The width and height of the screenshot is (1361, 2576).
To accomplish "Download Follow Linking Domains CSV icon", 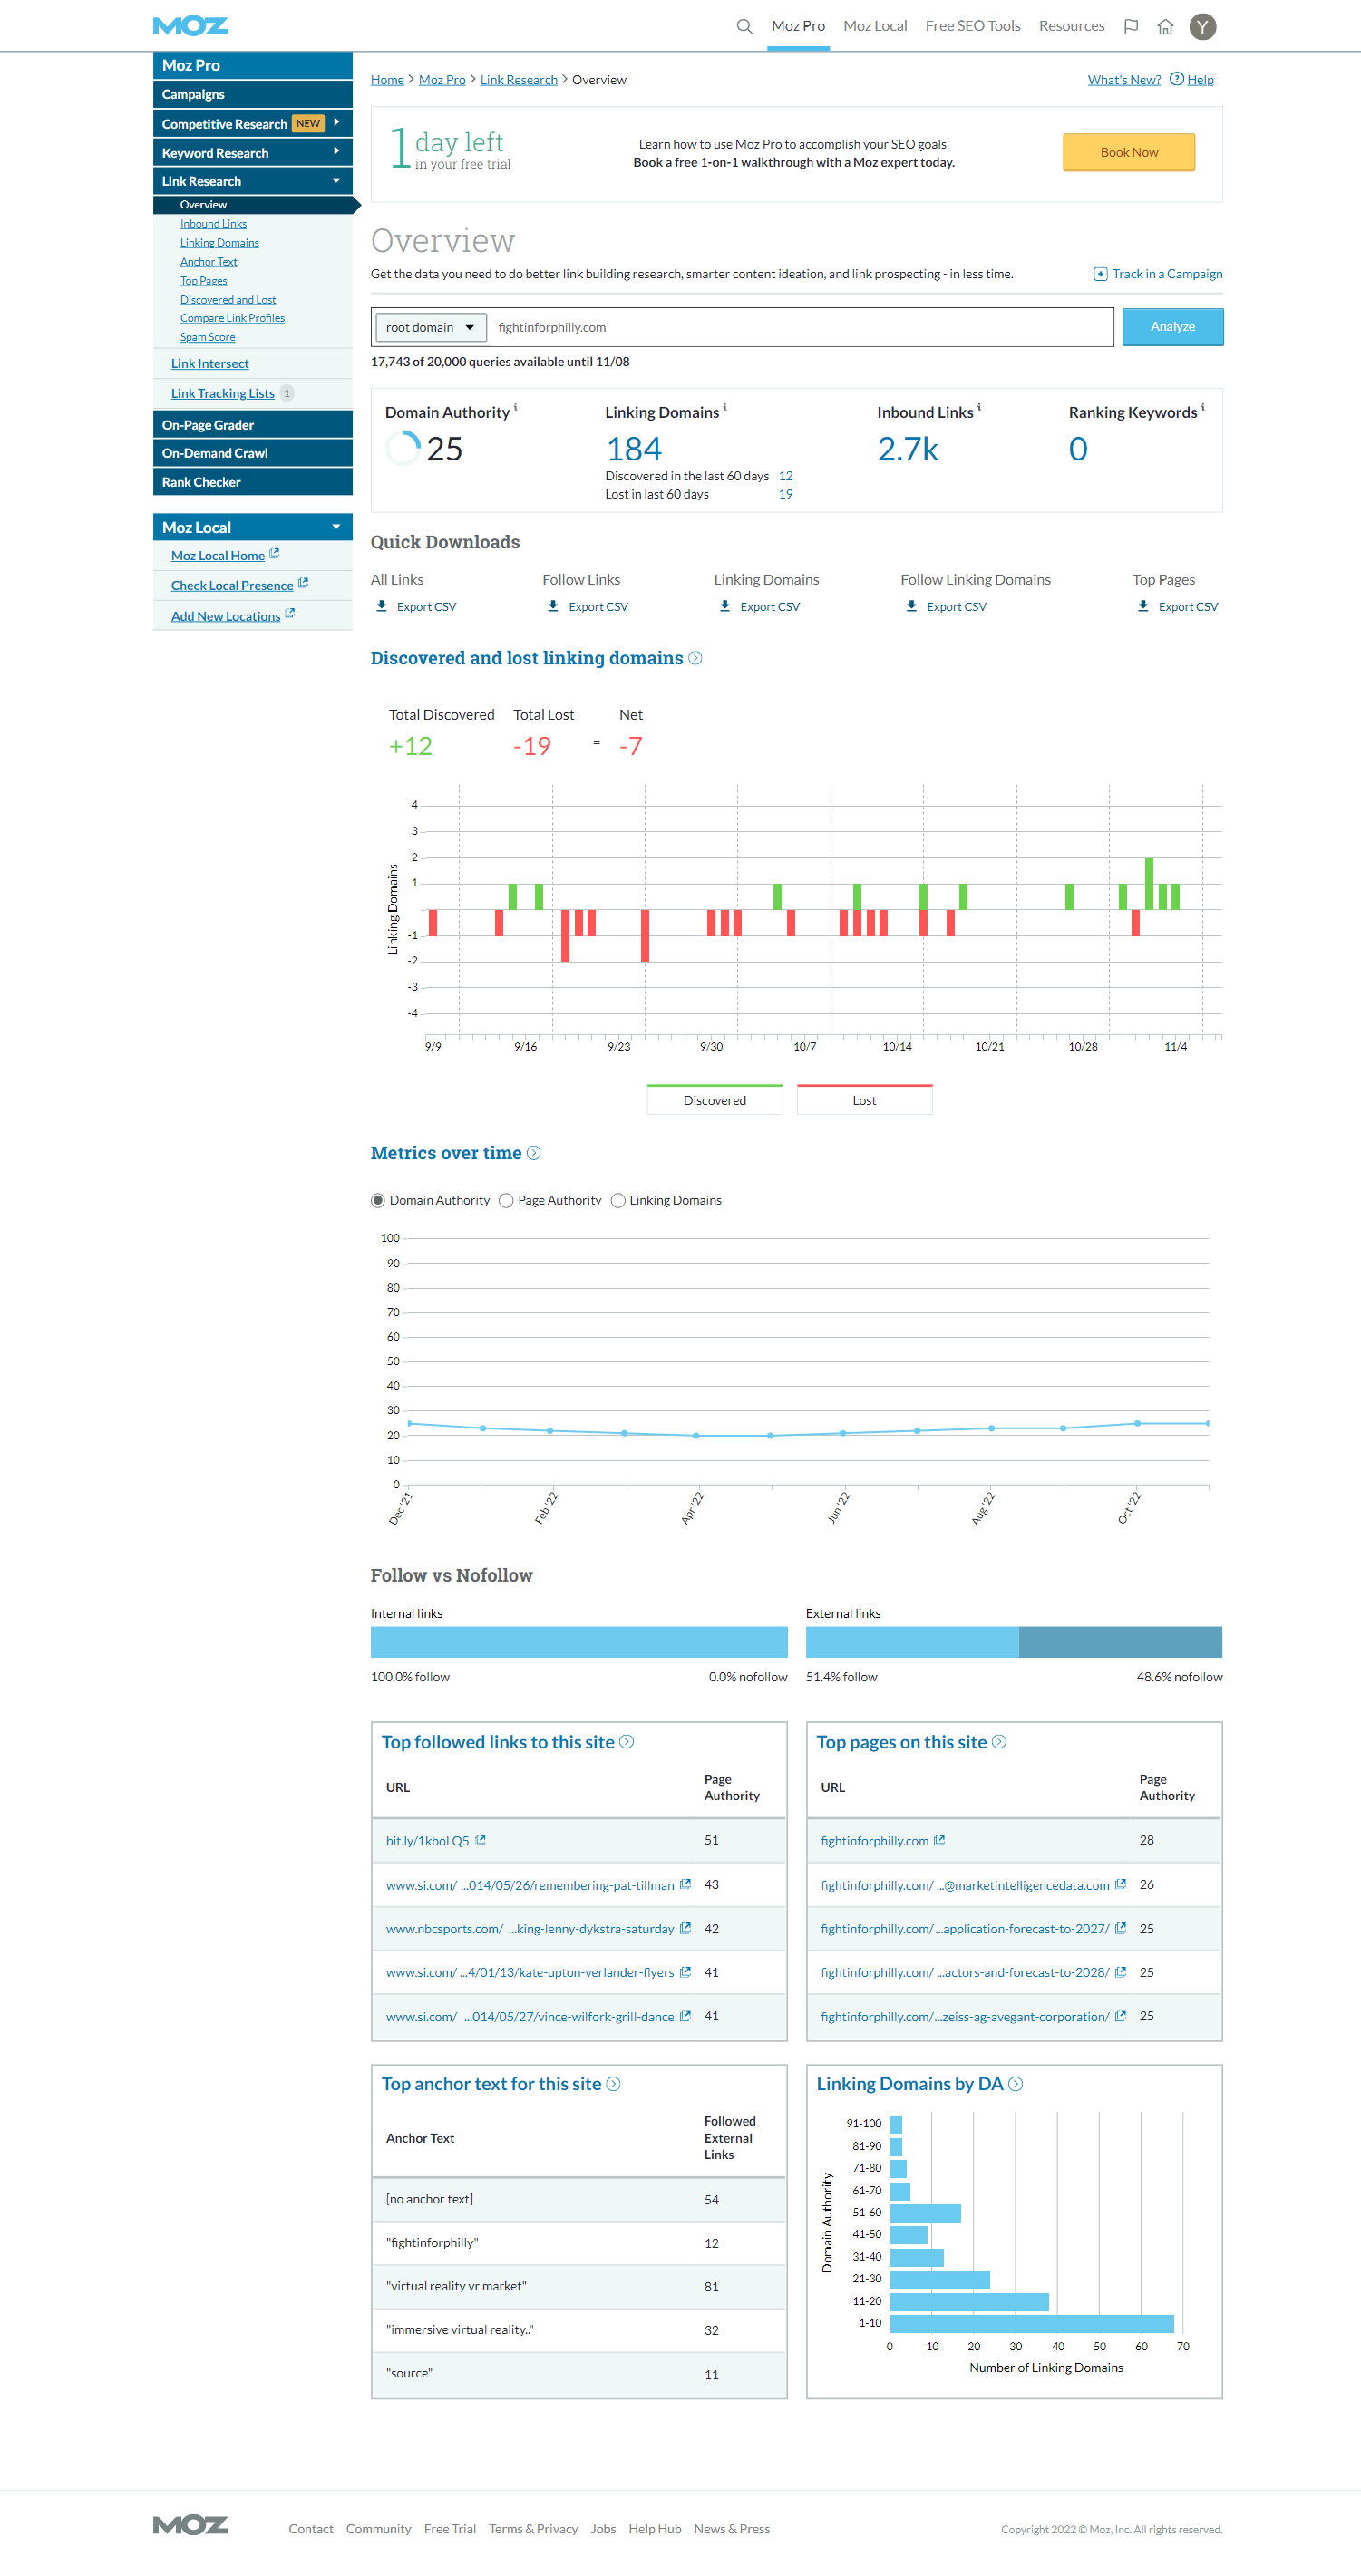I will coord(911,606).
